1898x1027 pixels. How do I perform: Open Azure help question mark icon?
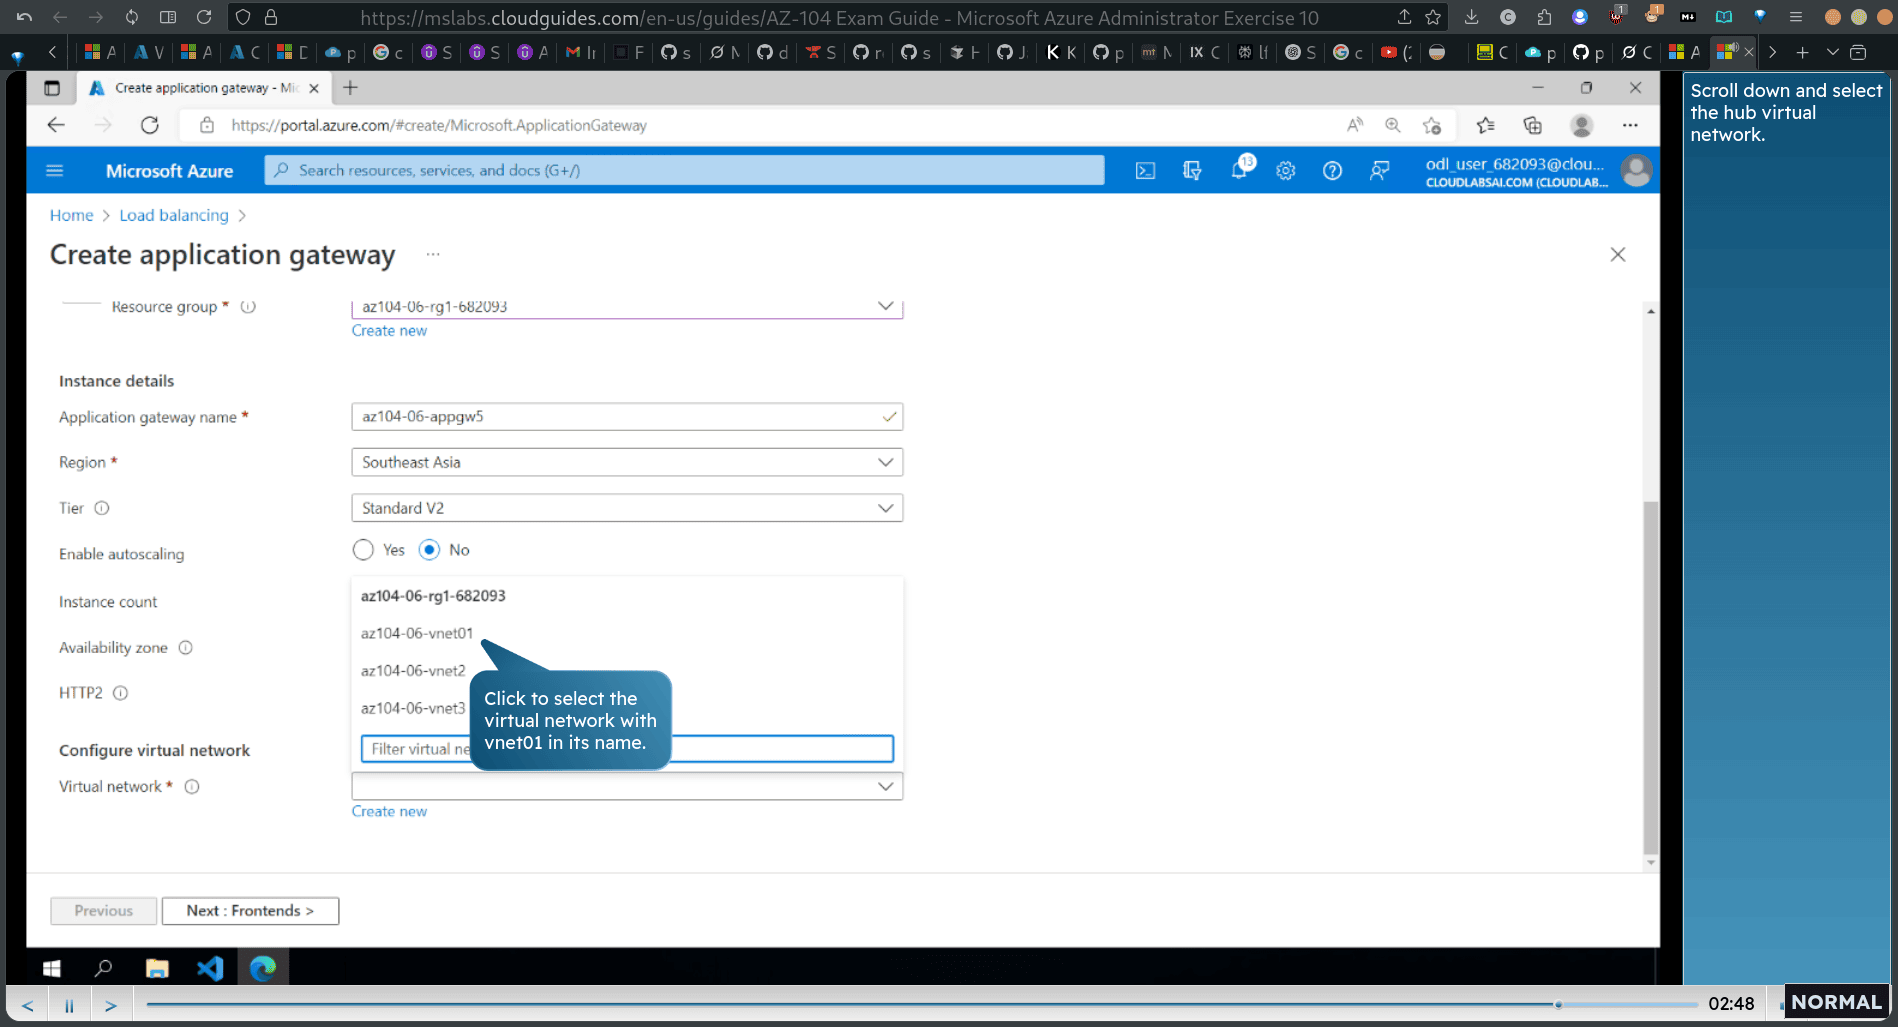point(1332,171)
